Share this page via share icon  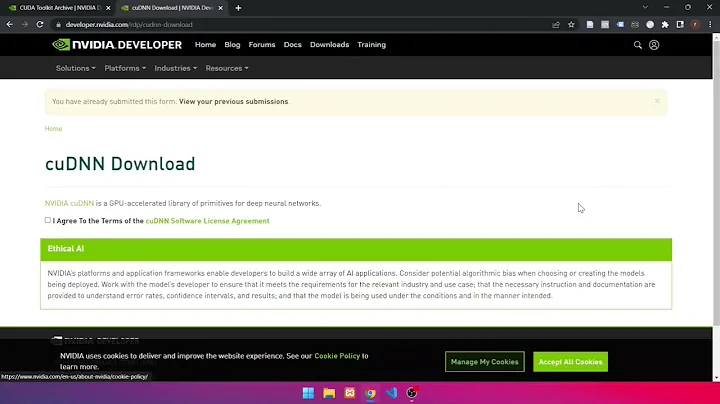pos(556,25)
